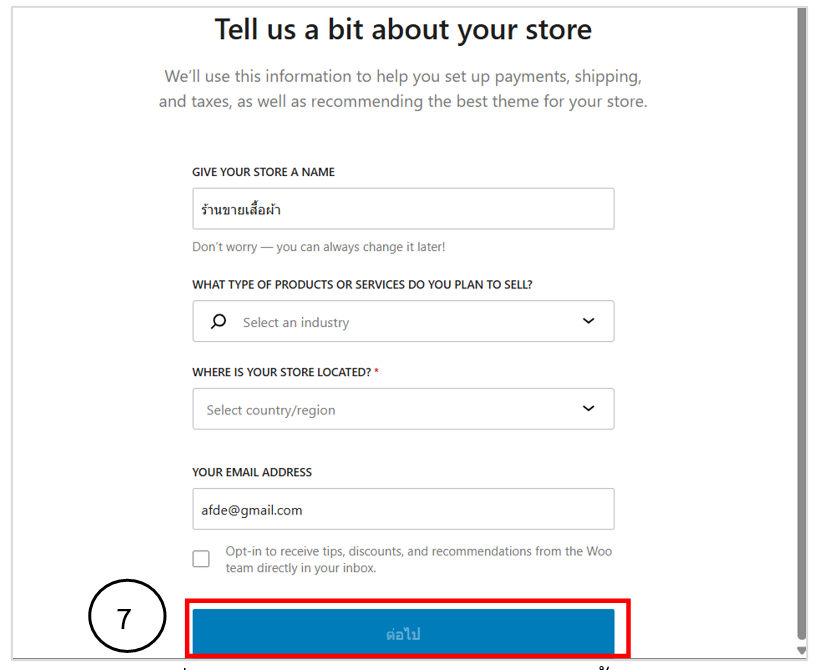Click the intro paragraph about payments and shipping
Image resolution: width=818 pixels, height=670 pixels.
403,89
